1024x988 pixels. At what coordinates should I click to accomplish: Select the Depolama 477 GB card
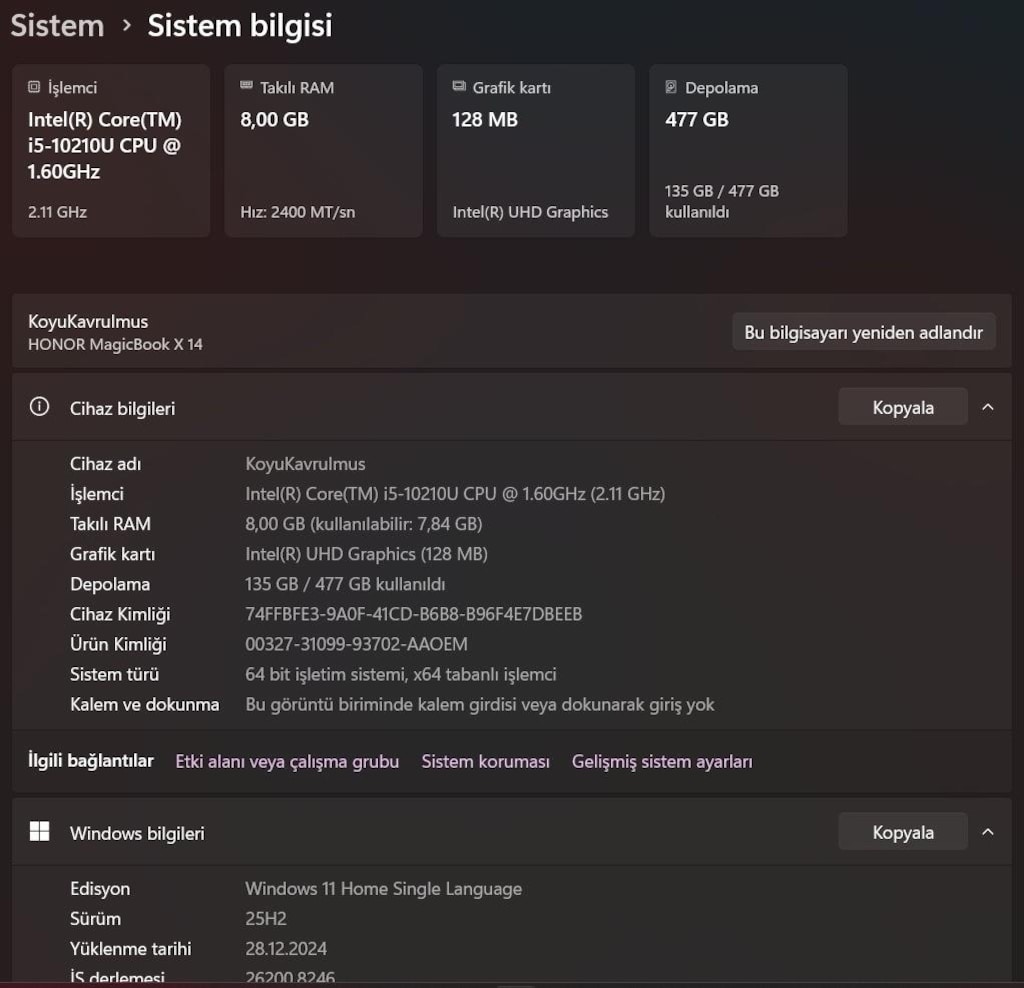[x=748, y=150]
